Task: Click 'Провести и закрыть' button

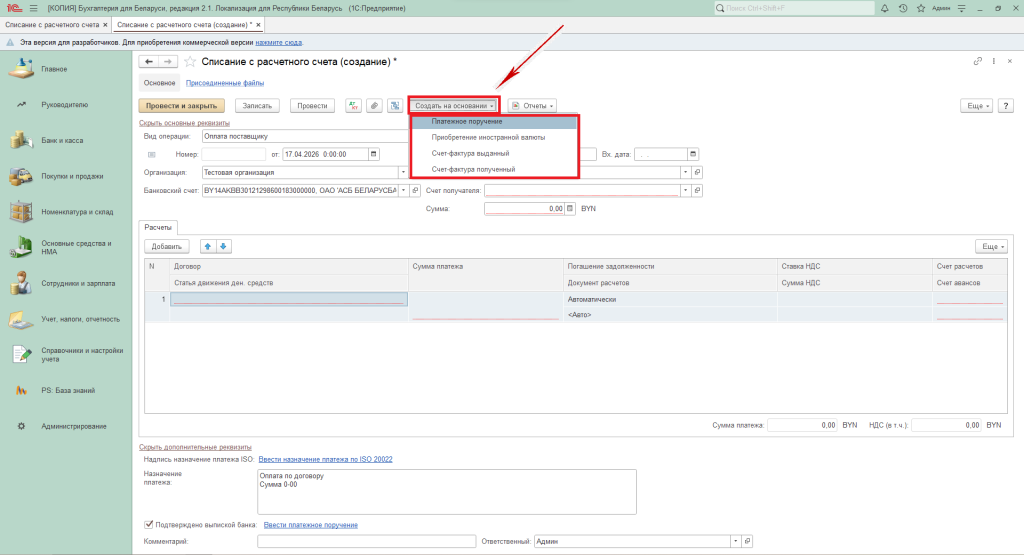Action: 180,105
